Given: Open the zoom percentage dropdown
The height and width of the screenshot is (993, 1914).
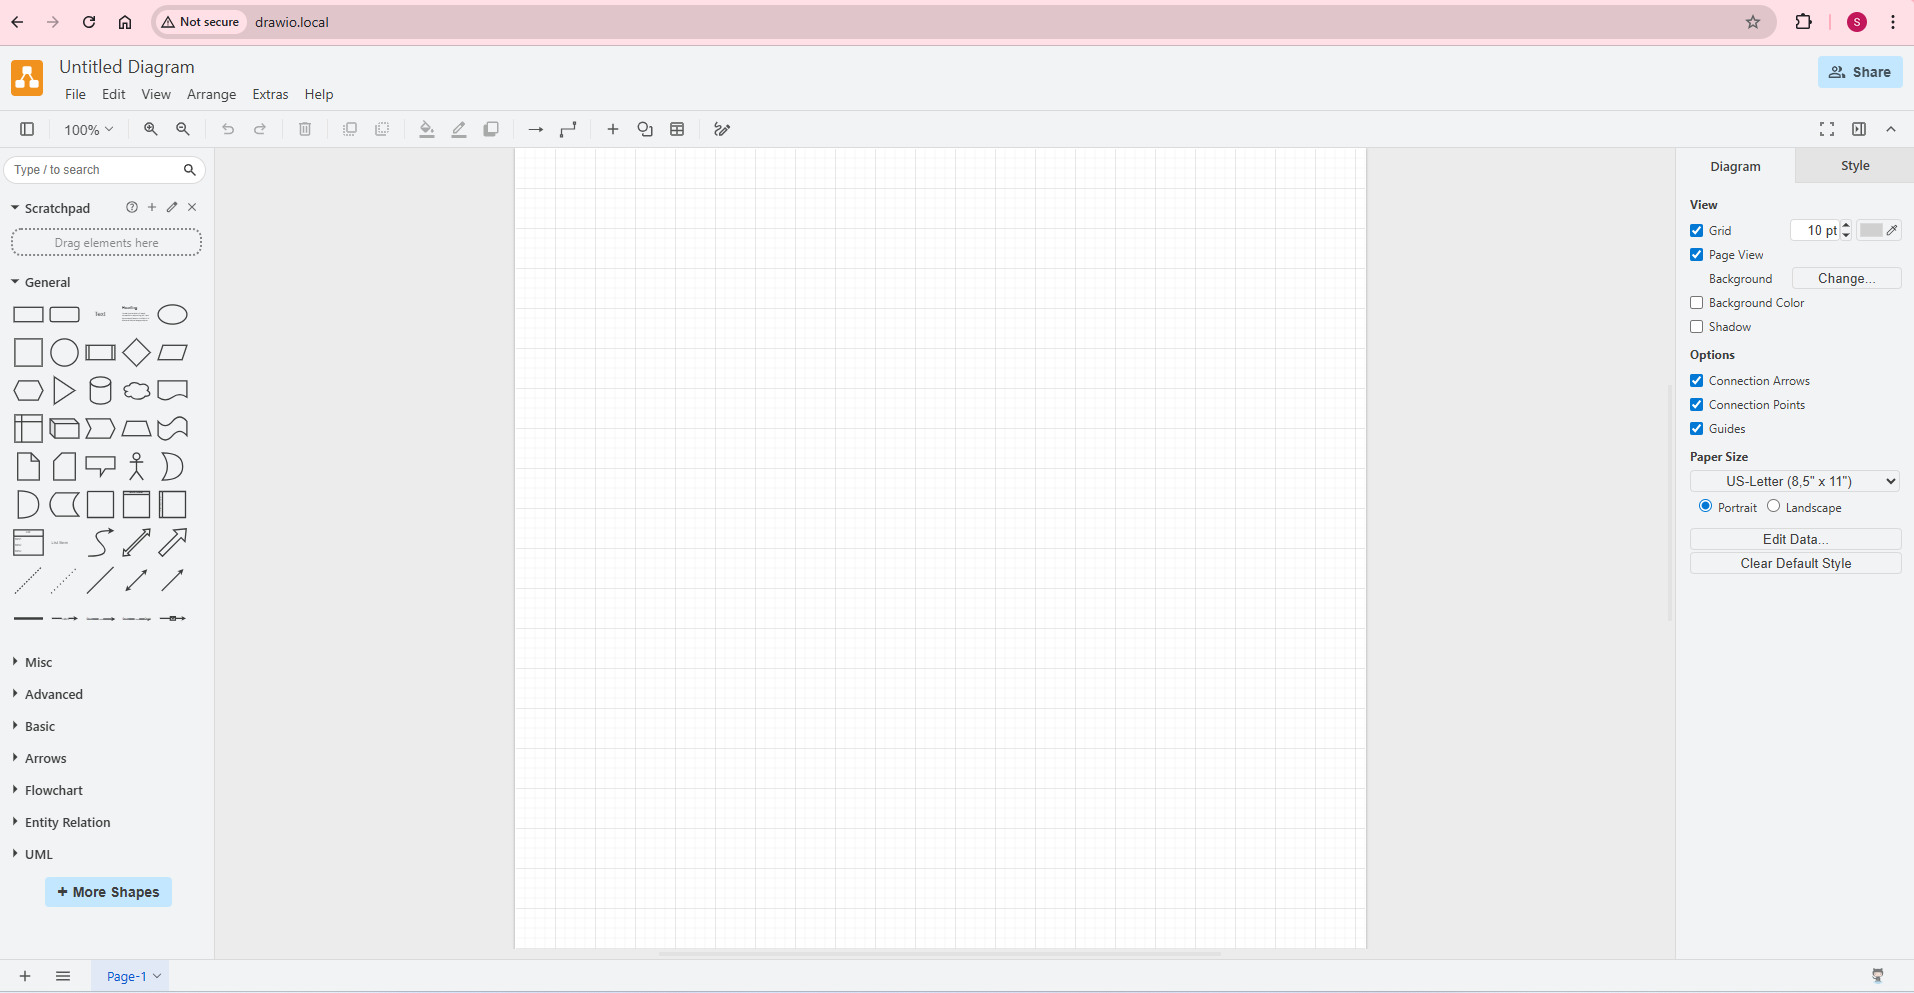Looking at the screenshot, I should tap(88, 129).
